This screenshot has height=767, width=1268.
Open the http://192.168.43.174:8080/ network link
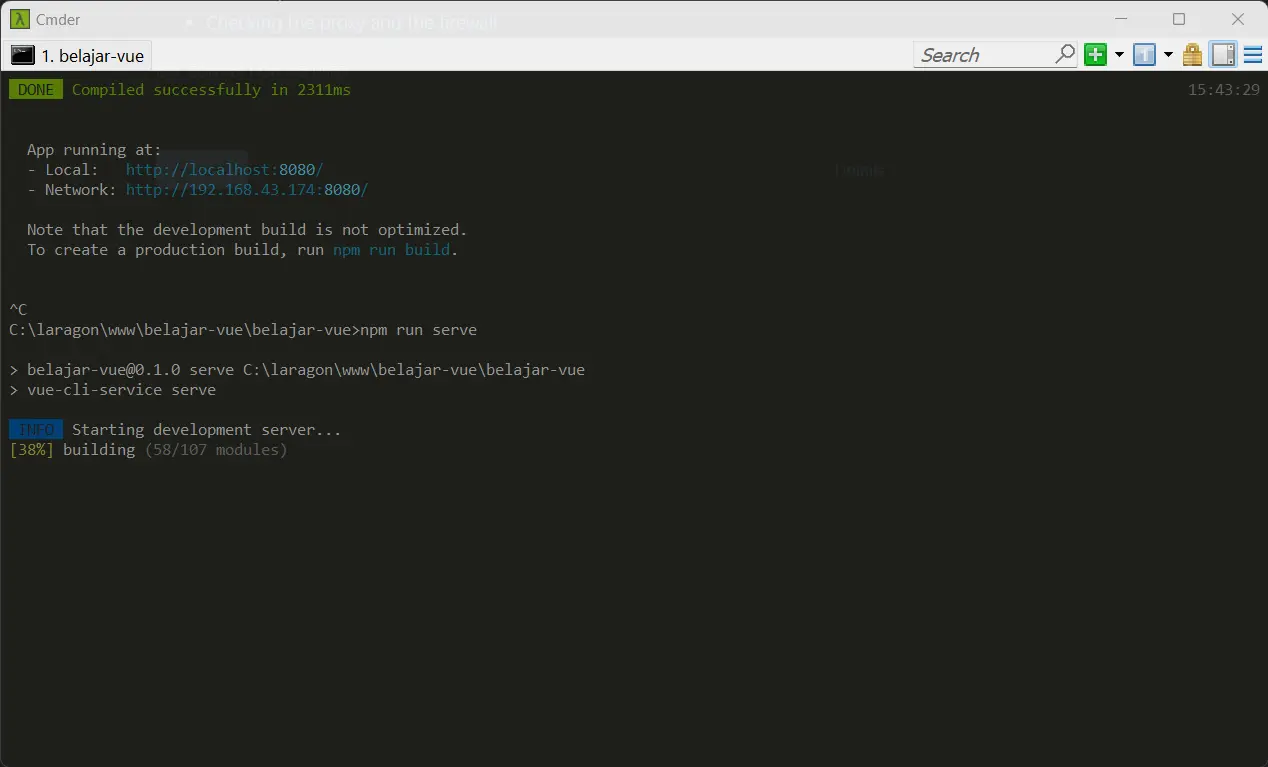pos(247,190)
